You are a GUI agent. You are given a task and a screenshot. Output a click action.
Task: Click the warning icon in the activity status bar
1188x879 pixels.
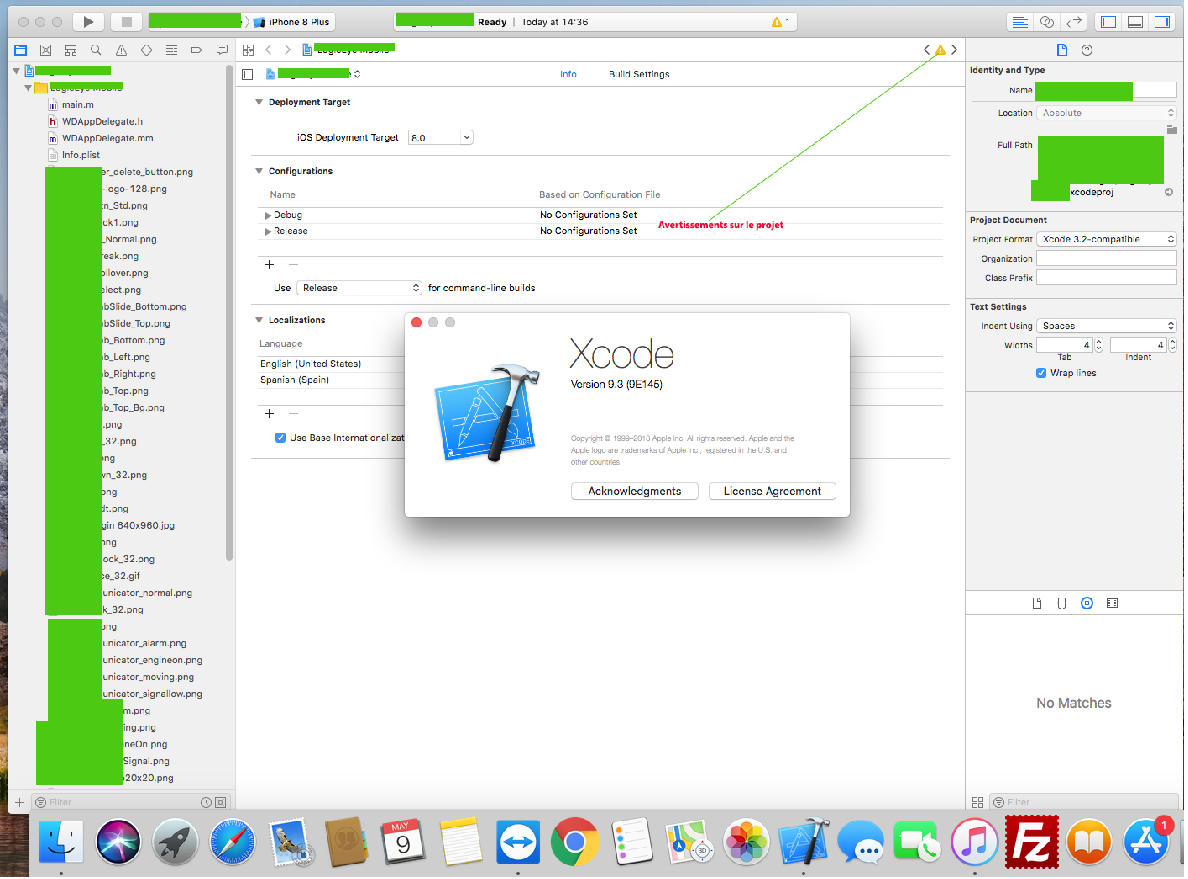tap(777, 22)
